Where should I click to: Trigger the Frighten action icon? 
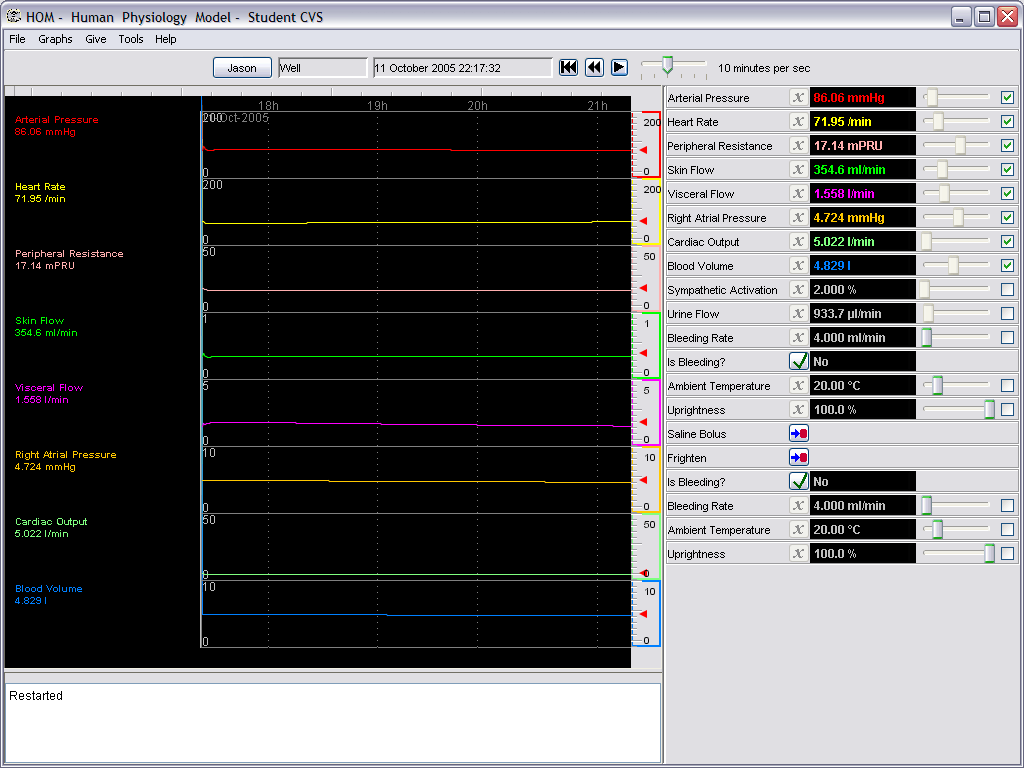click(x=798, y=457)
